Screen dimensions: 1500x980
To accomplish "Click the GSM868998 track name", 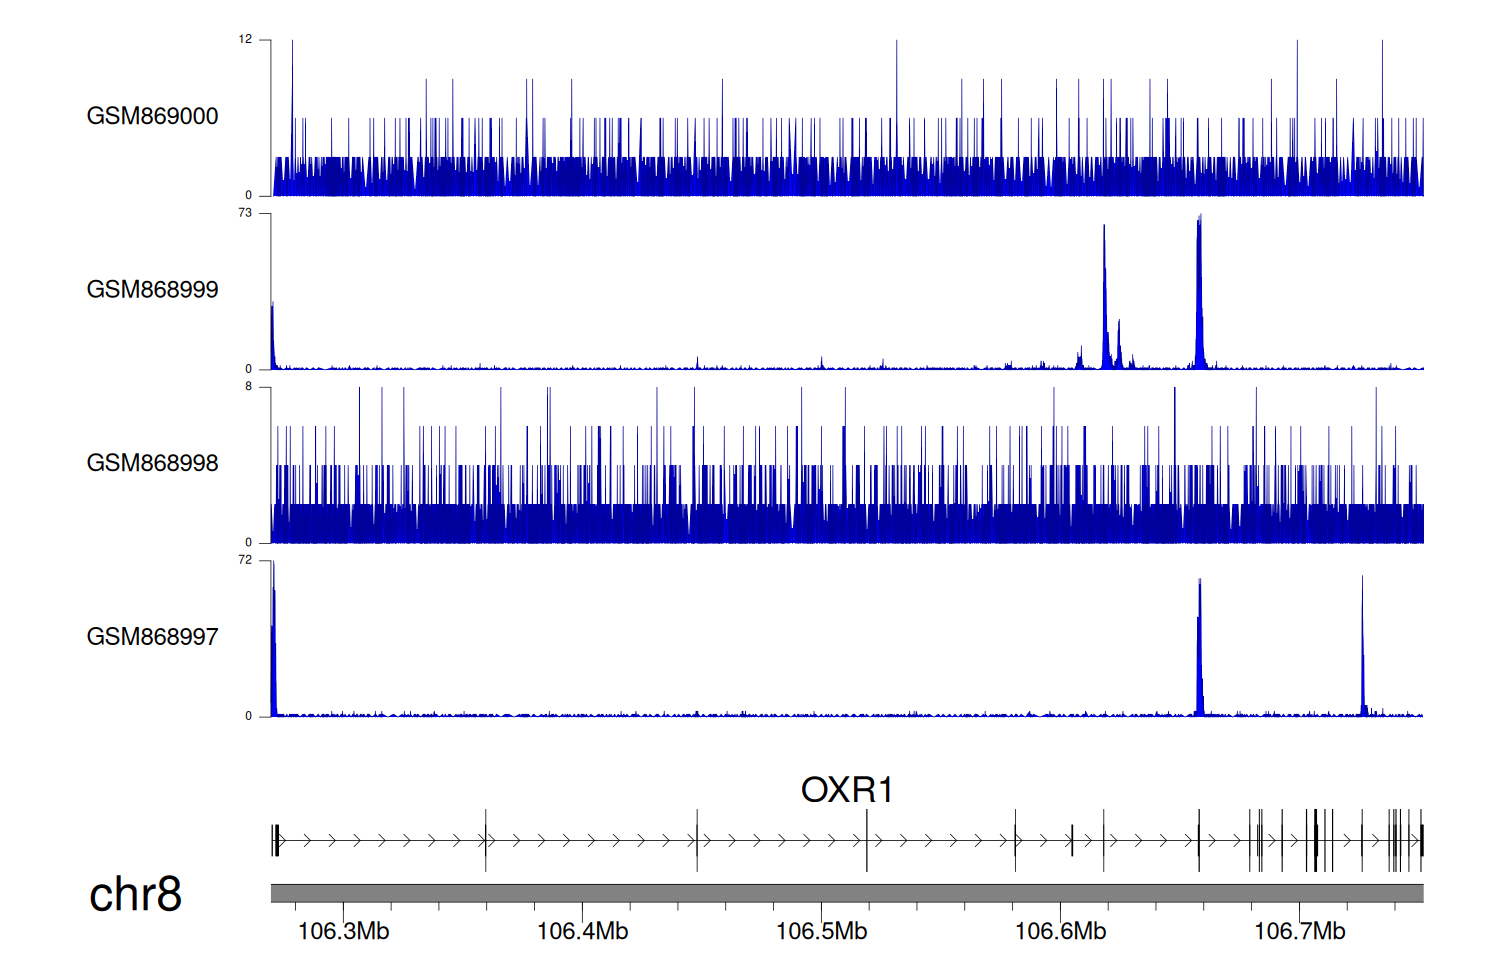I will (152, 463).
